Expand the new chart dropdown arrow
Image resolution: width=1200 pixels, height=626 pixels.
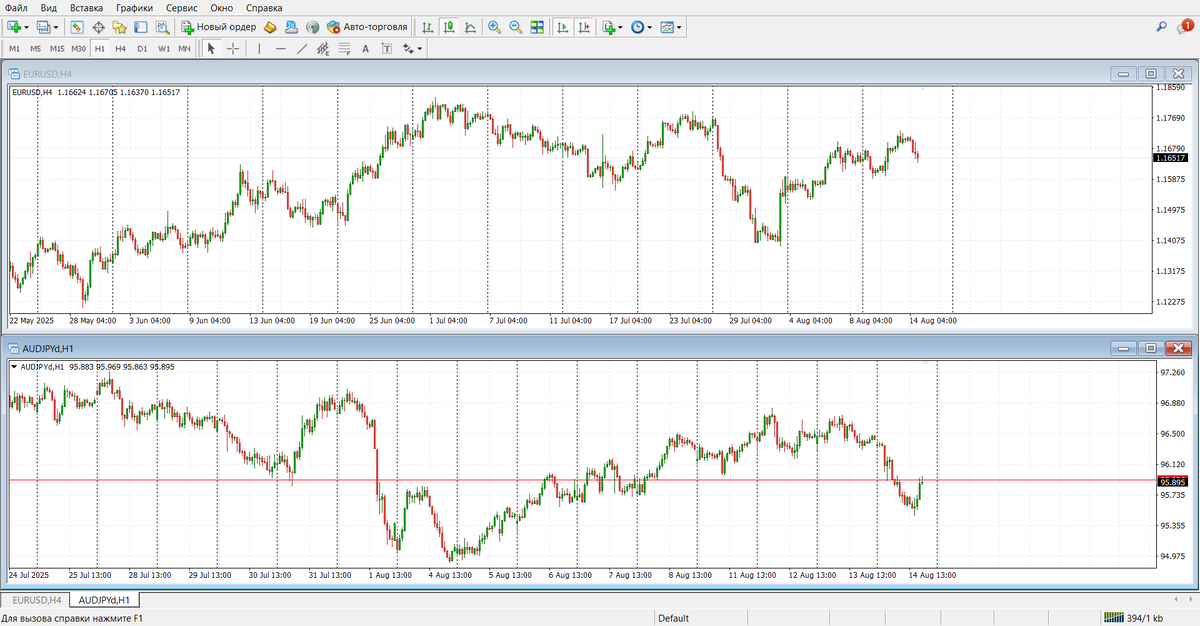coord(27,27)
